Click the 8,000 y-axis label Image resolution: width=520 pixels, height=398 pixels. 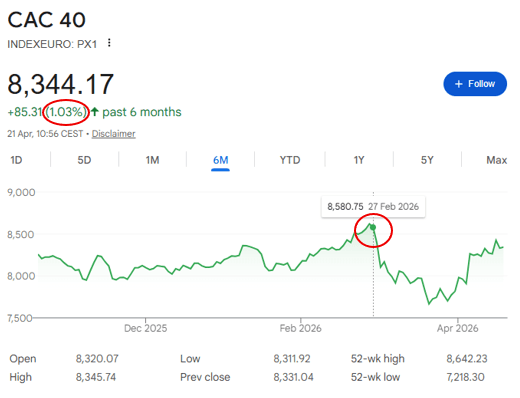tap(21, 276)
